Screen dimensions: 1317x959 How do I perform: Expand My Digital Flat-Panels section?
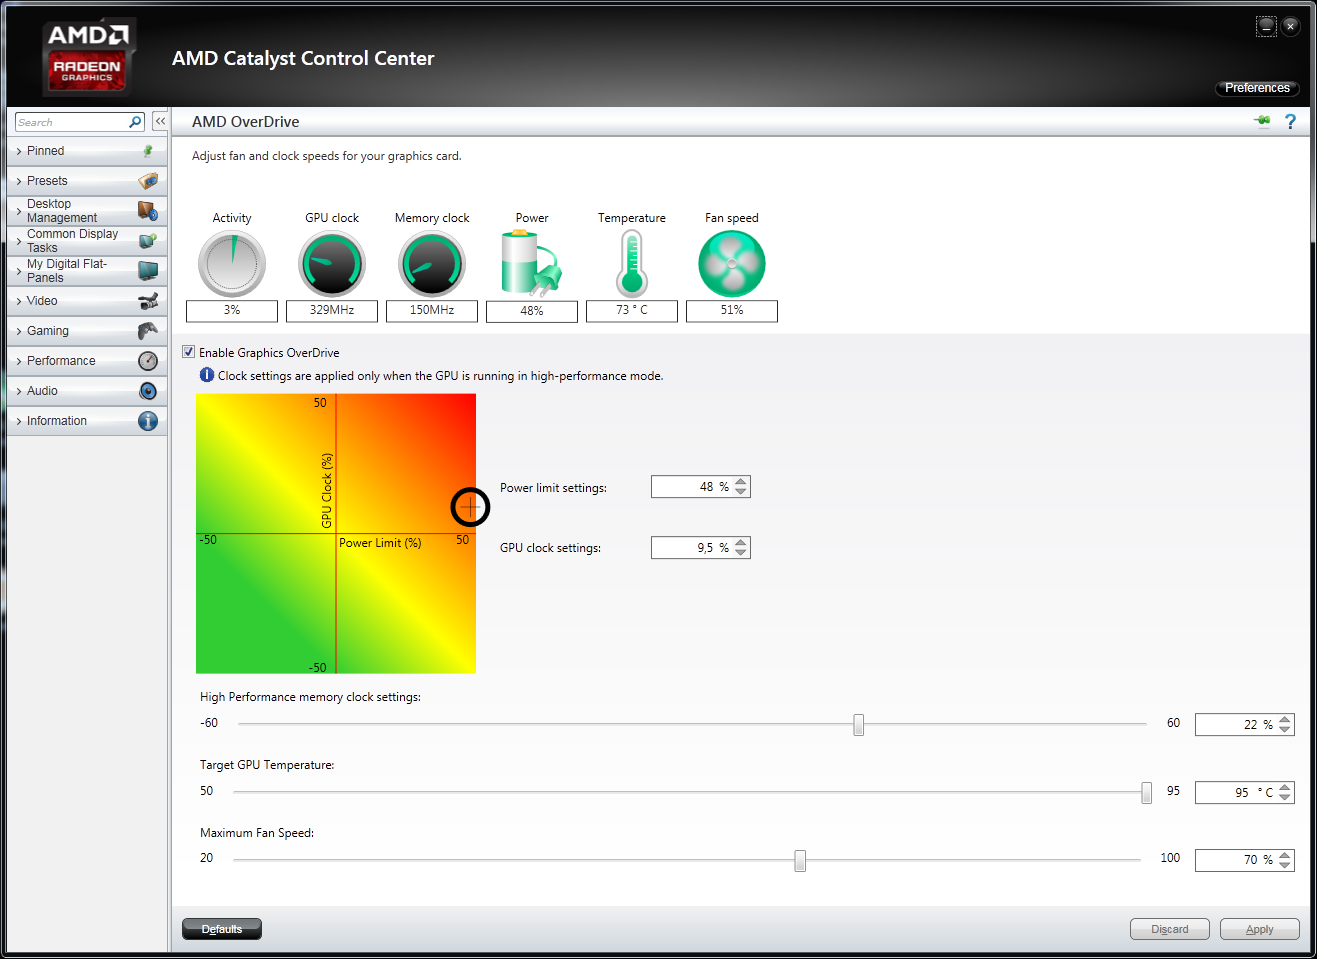point(87,271)
